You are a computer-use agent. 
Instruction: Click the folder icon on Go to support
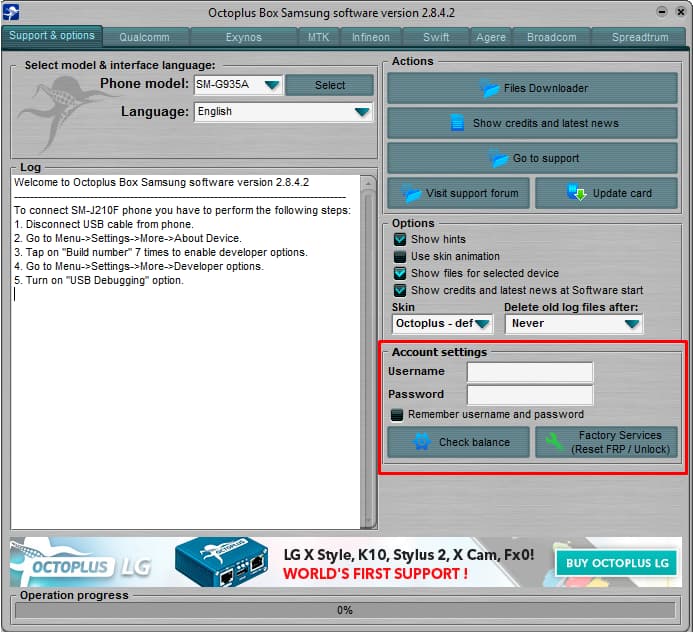pyautogui.click(x=499, y=158)
